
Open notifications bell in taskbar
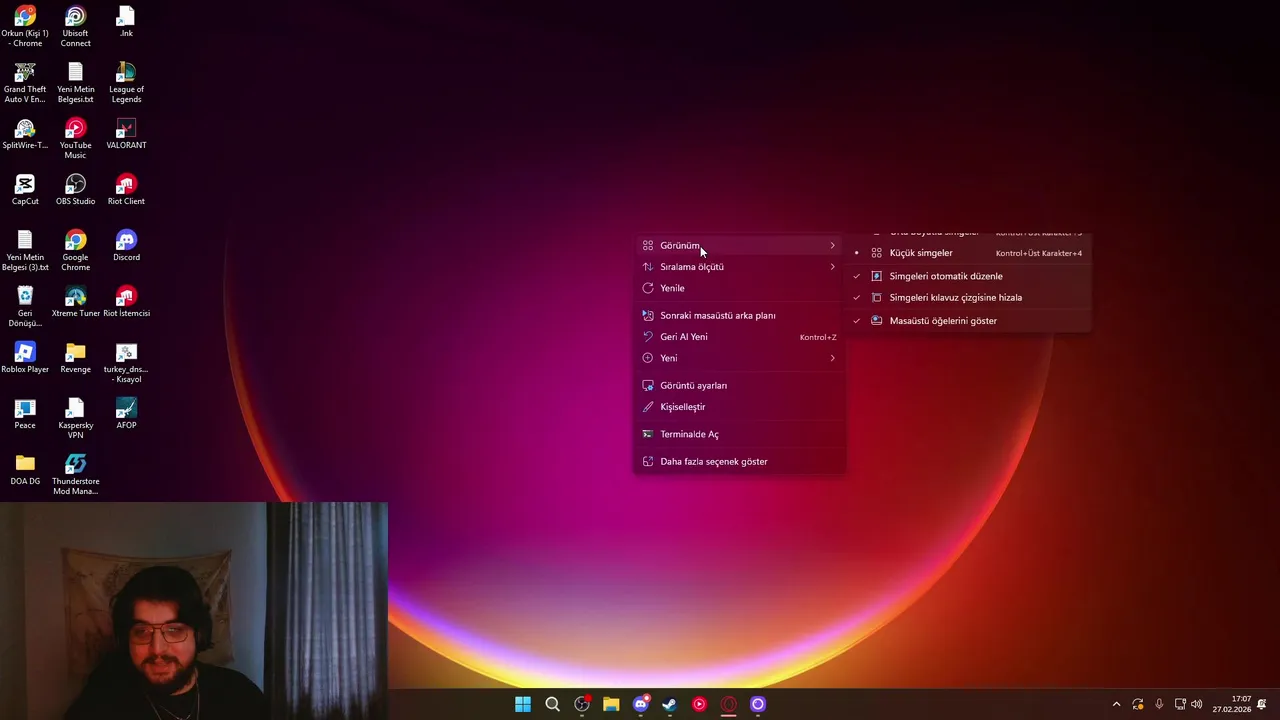pos(1262,704)
